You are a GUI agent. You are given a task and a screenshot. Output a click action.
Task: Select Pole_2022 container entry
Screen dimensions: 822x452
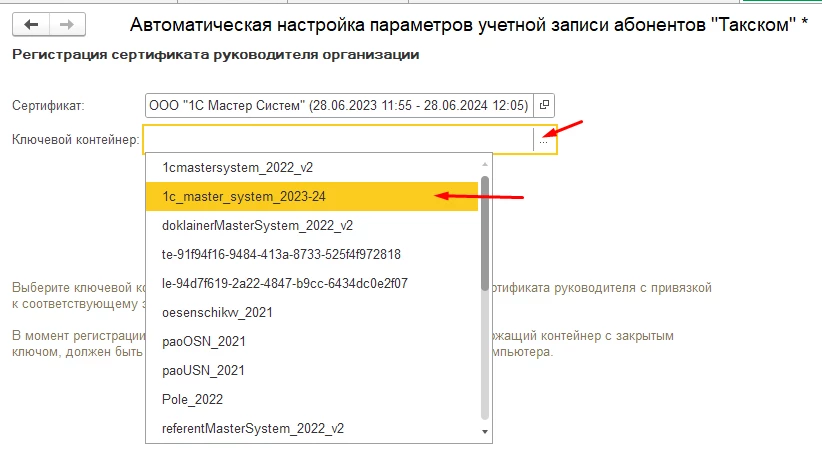tap(312, 400)
